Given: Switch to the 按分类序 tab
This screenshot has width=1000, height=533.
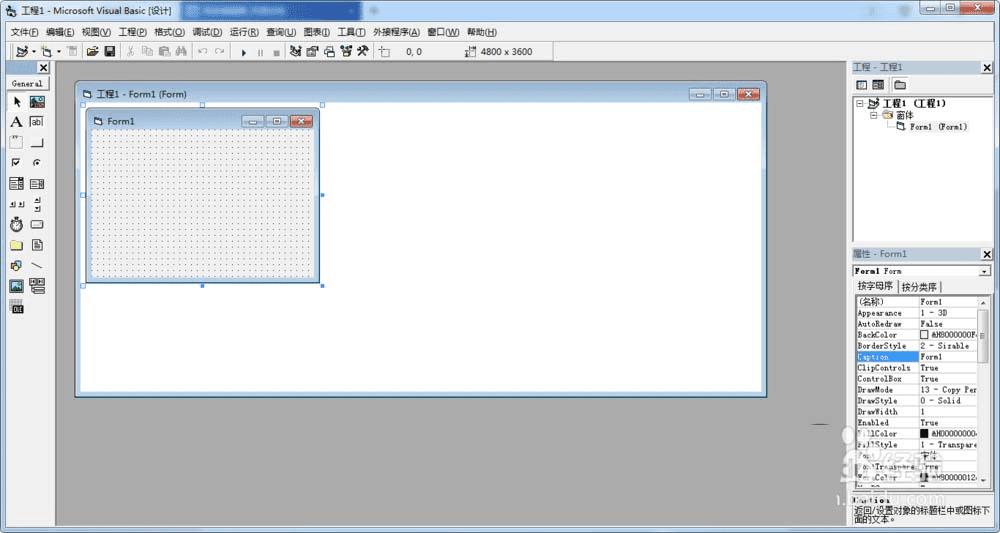Looking at the screenshot, I should (919, 287).
